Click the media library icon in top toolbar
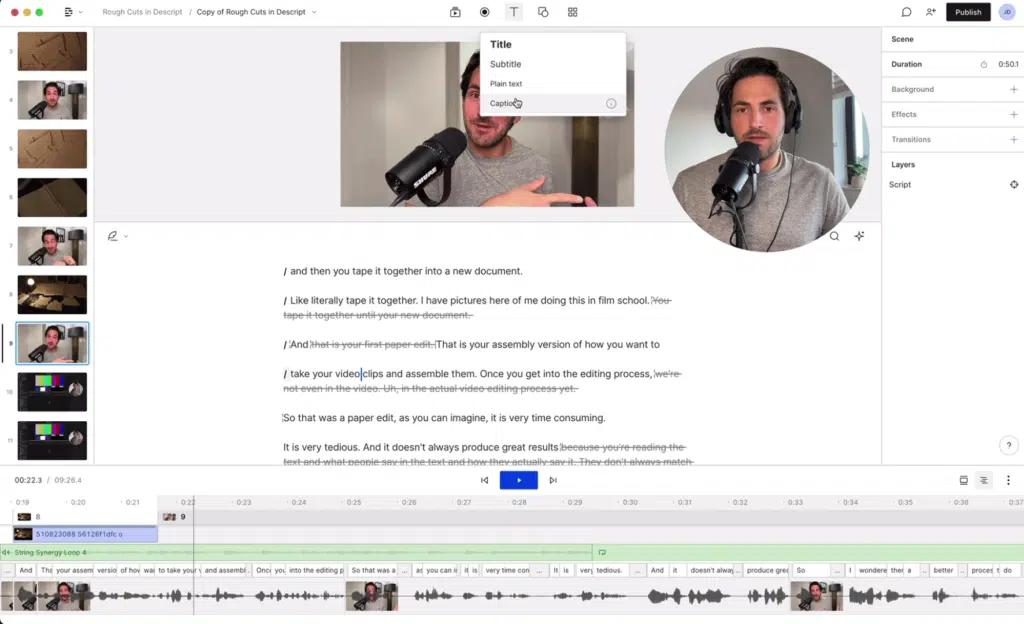 [x=455, y=12]
